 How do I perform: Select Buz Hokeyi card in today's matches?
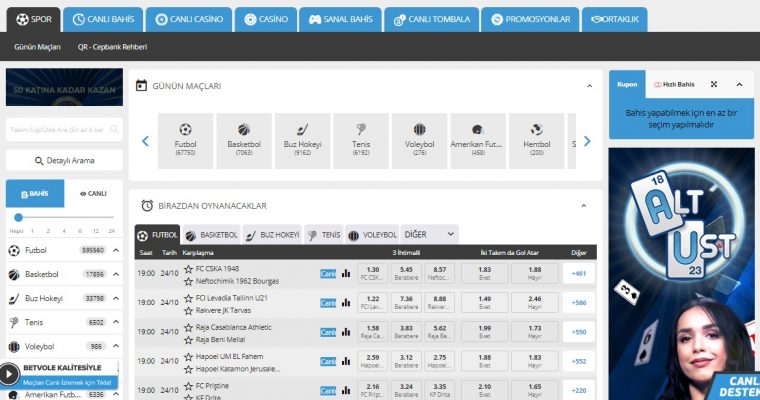coord(302,141)
